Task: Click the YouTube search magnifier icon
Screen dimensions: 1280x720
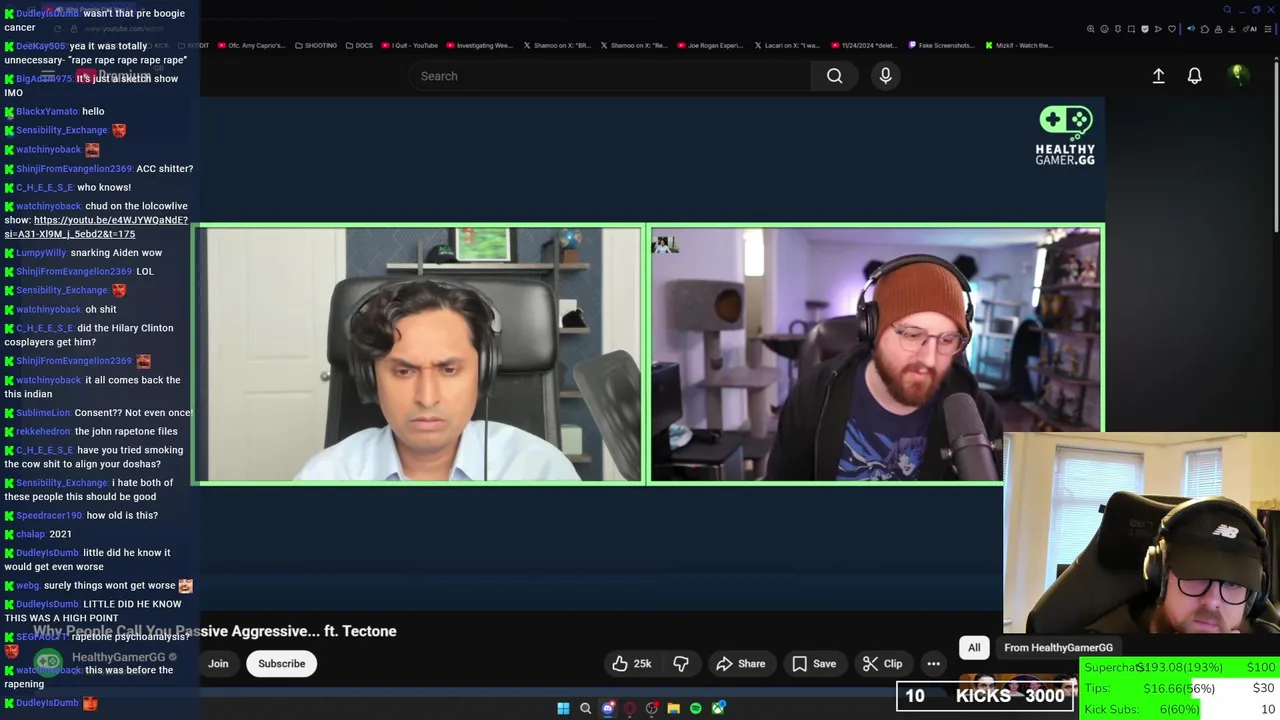Action: point(834,76)
